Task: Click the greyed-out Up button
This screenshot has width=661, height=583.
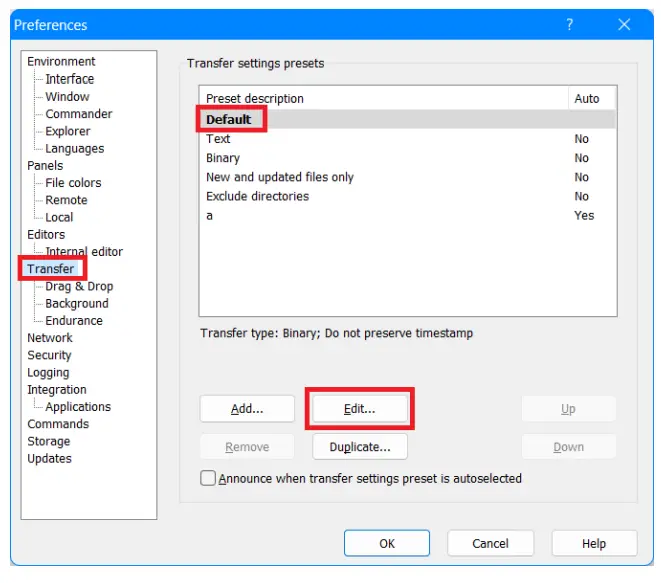Action: pos(568,408)
